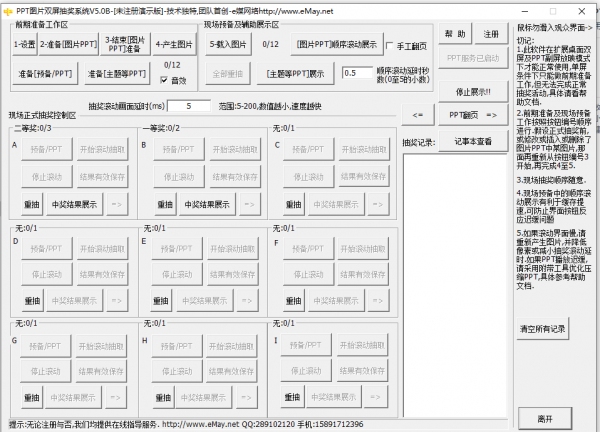The image size is (600, 432).
Task: Click the 离开 exit button
Action: tap(545, 419)
